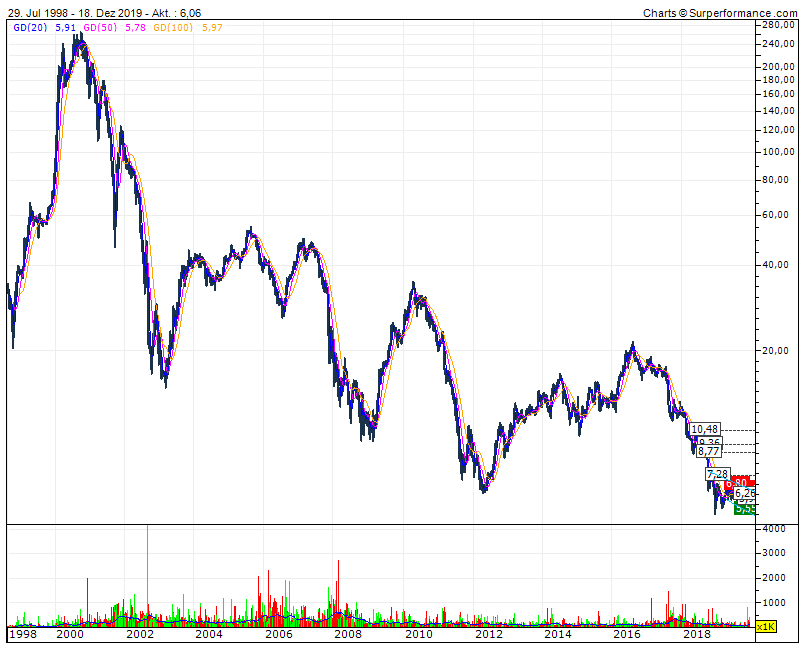Viewport: 805px width, 650px height.
Task: Click the 4000 volume axis label
Action: pyautogui.click(x=770, y=528)
